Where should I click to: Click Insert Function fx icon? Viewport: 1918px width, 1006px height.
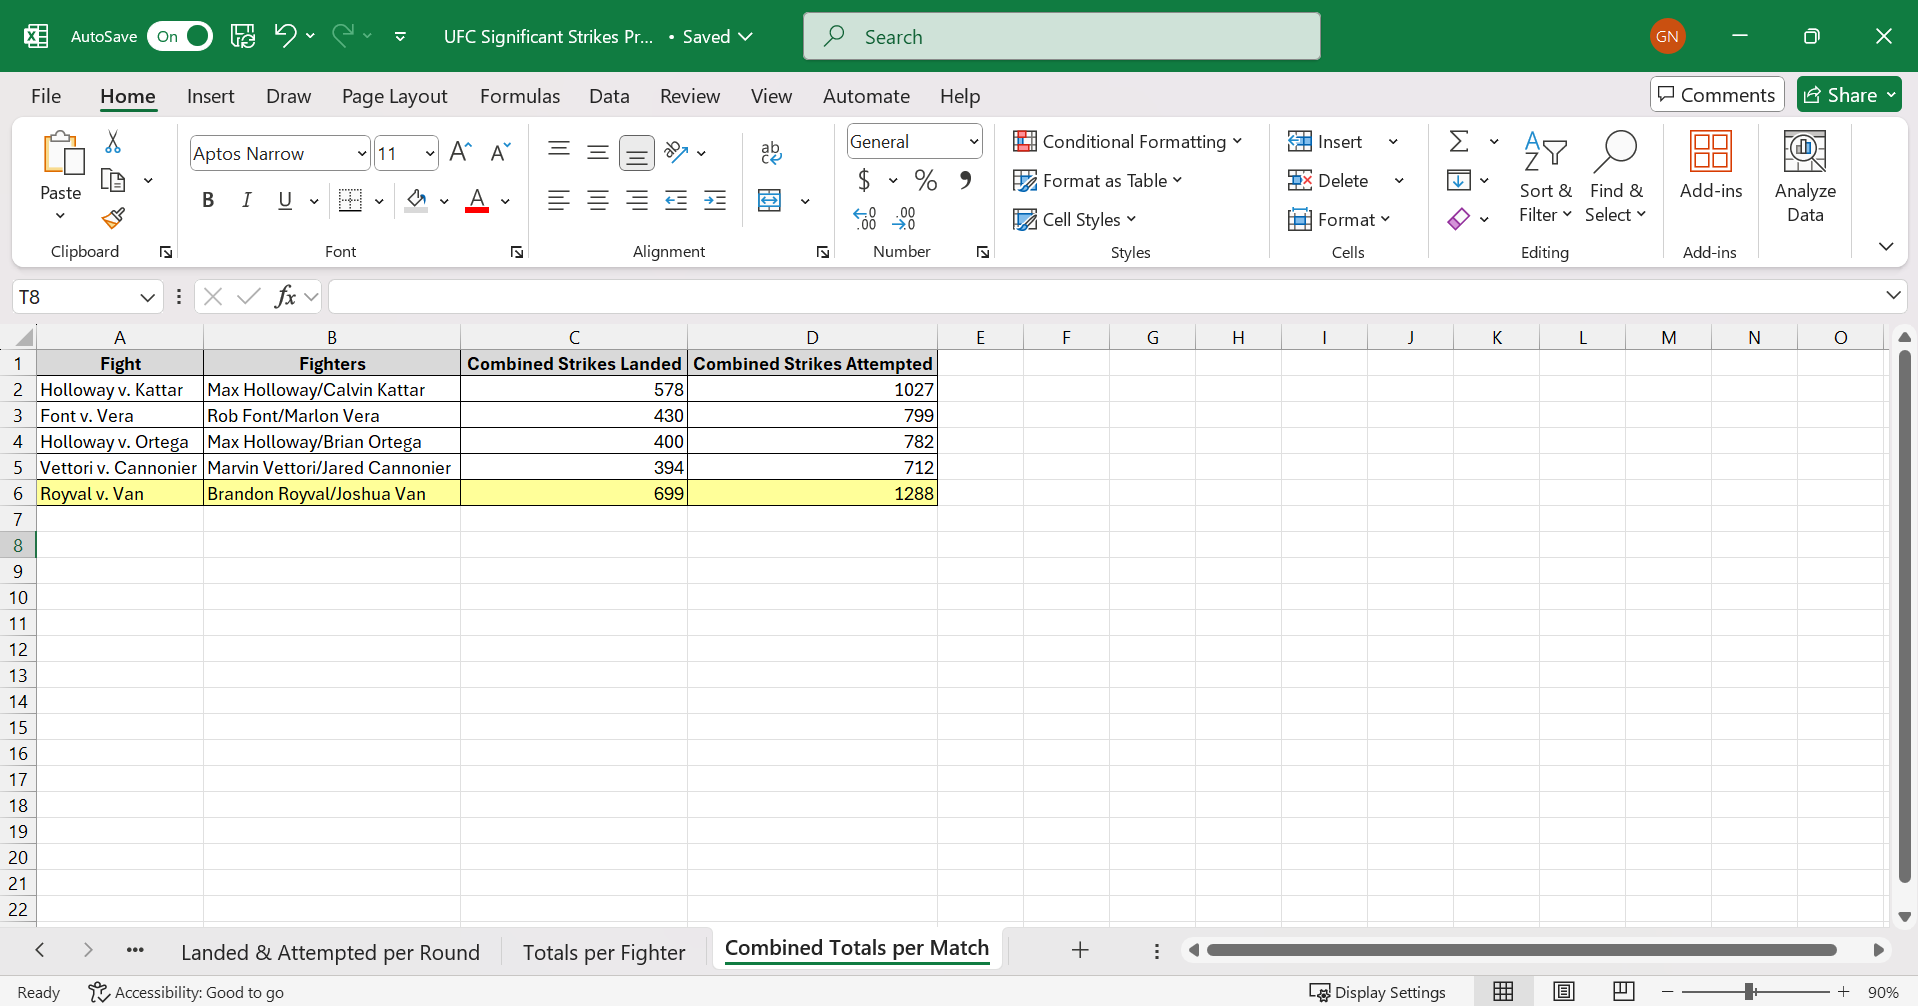(x=285, y=296)
